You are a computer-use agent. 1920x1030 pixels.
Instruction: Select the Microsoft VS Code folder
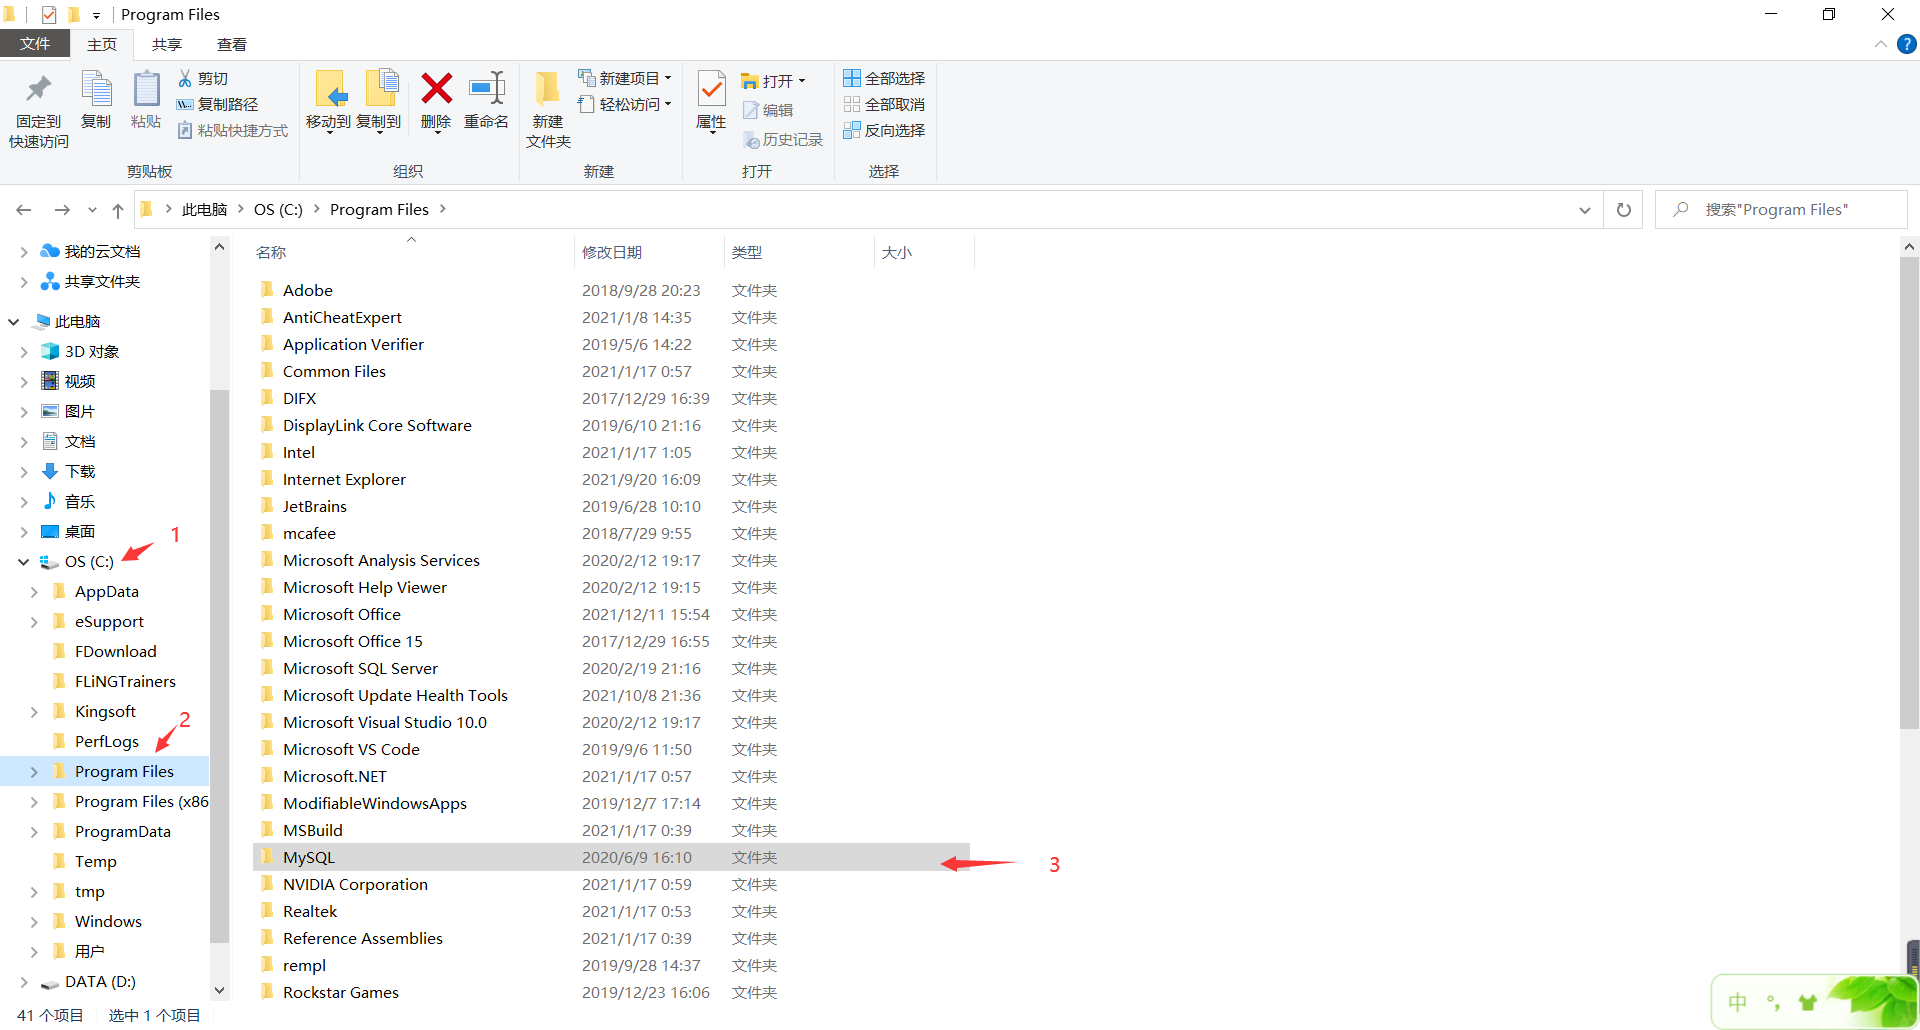[611, 749]
